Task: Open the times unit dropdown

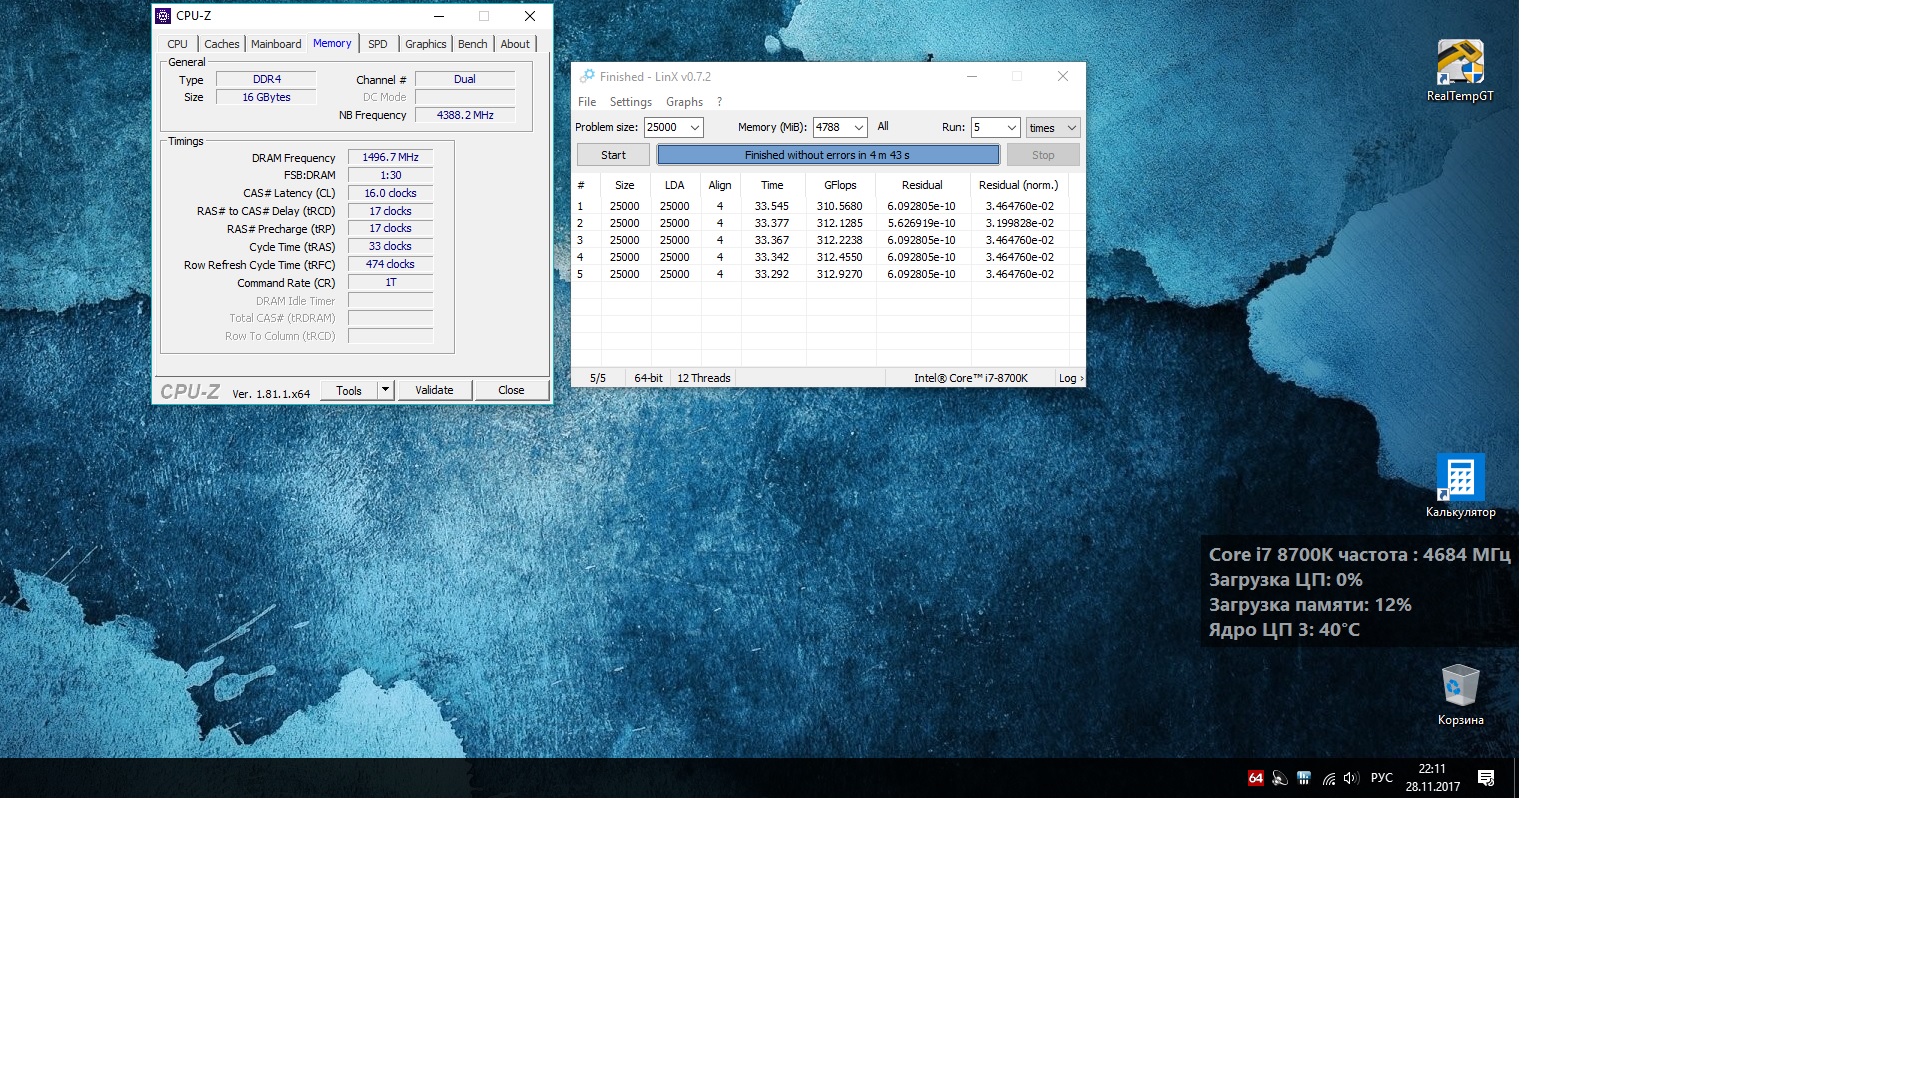Action: 1071,128
